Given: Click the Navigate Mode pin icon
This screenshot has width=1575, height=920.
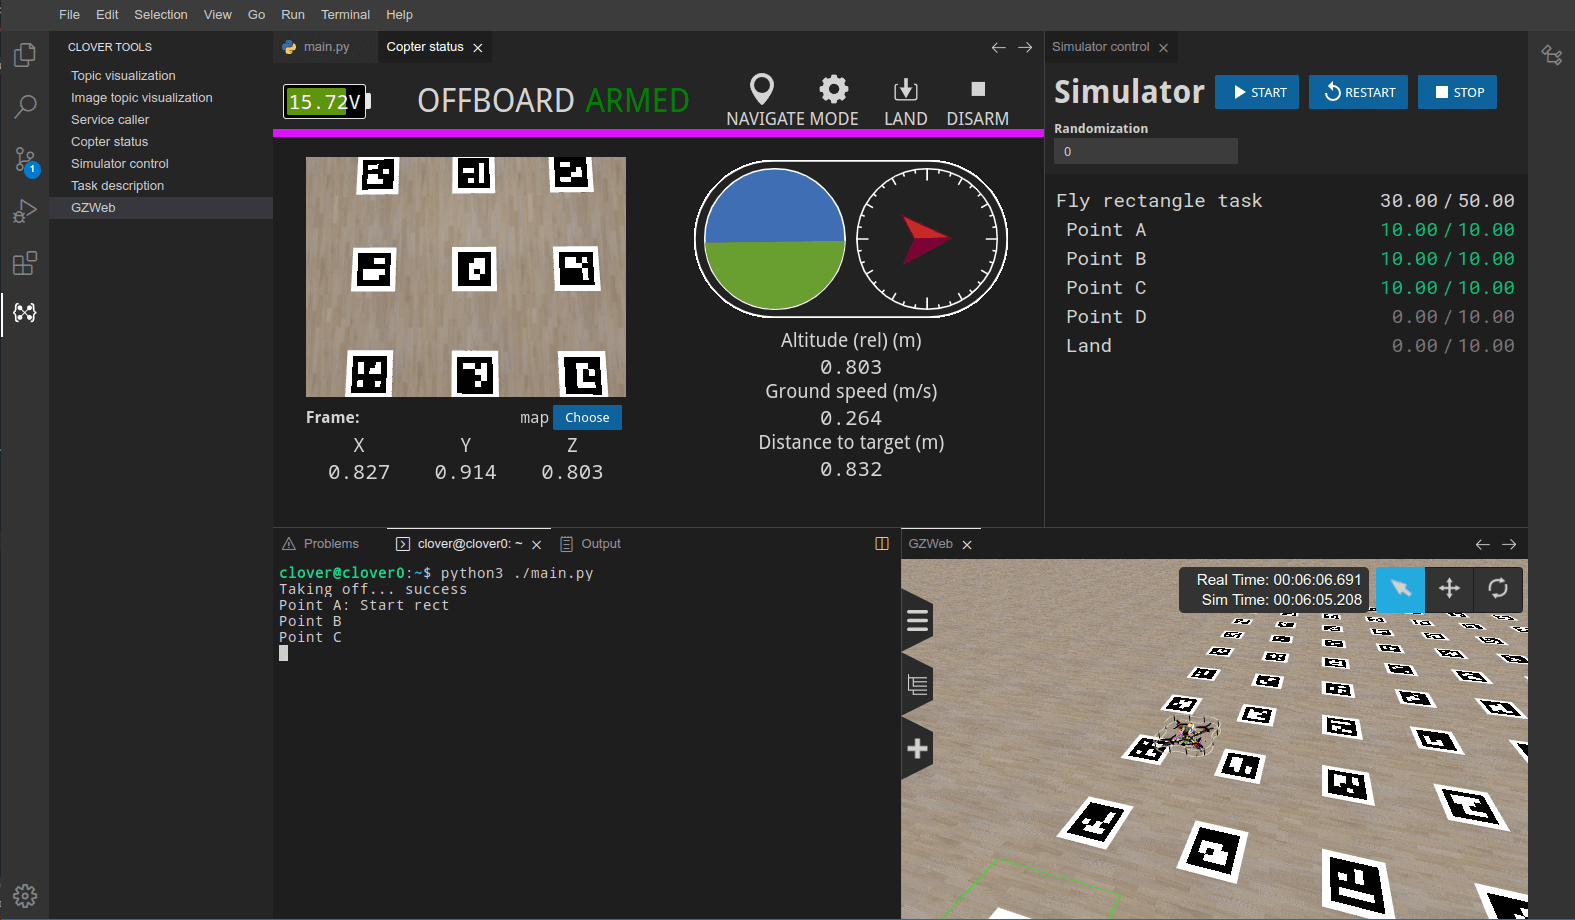Looking at the screenshot, I should (x=762, y=89).
